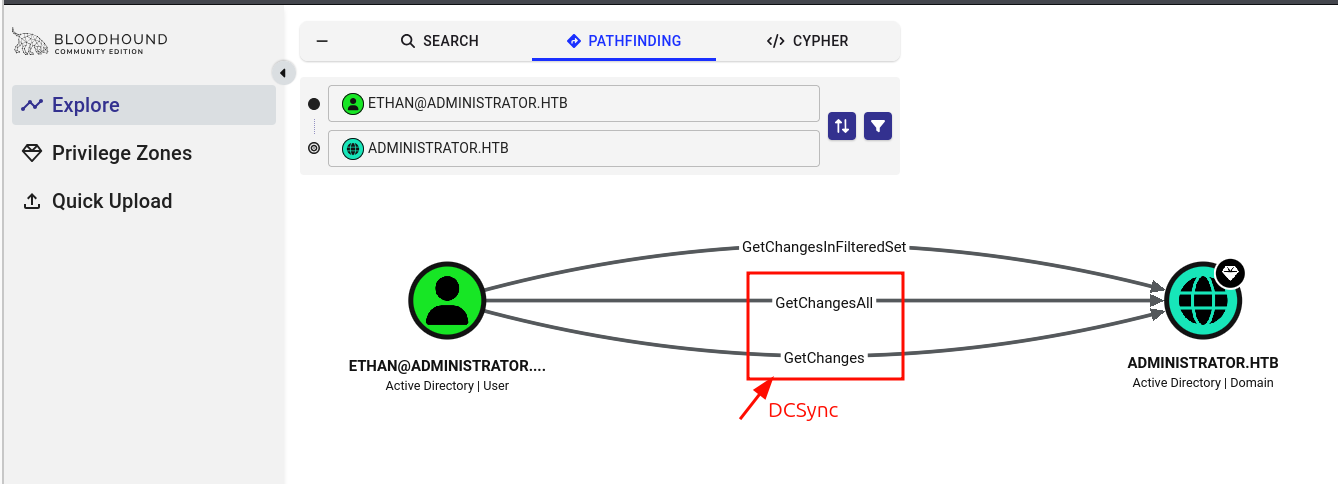Click the BloodHound logo icon

tap(30, 42)
